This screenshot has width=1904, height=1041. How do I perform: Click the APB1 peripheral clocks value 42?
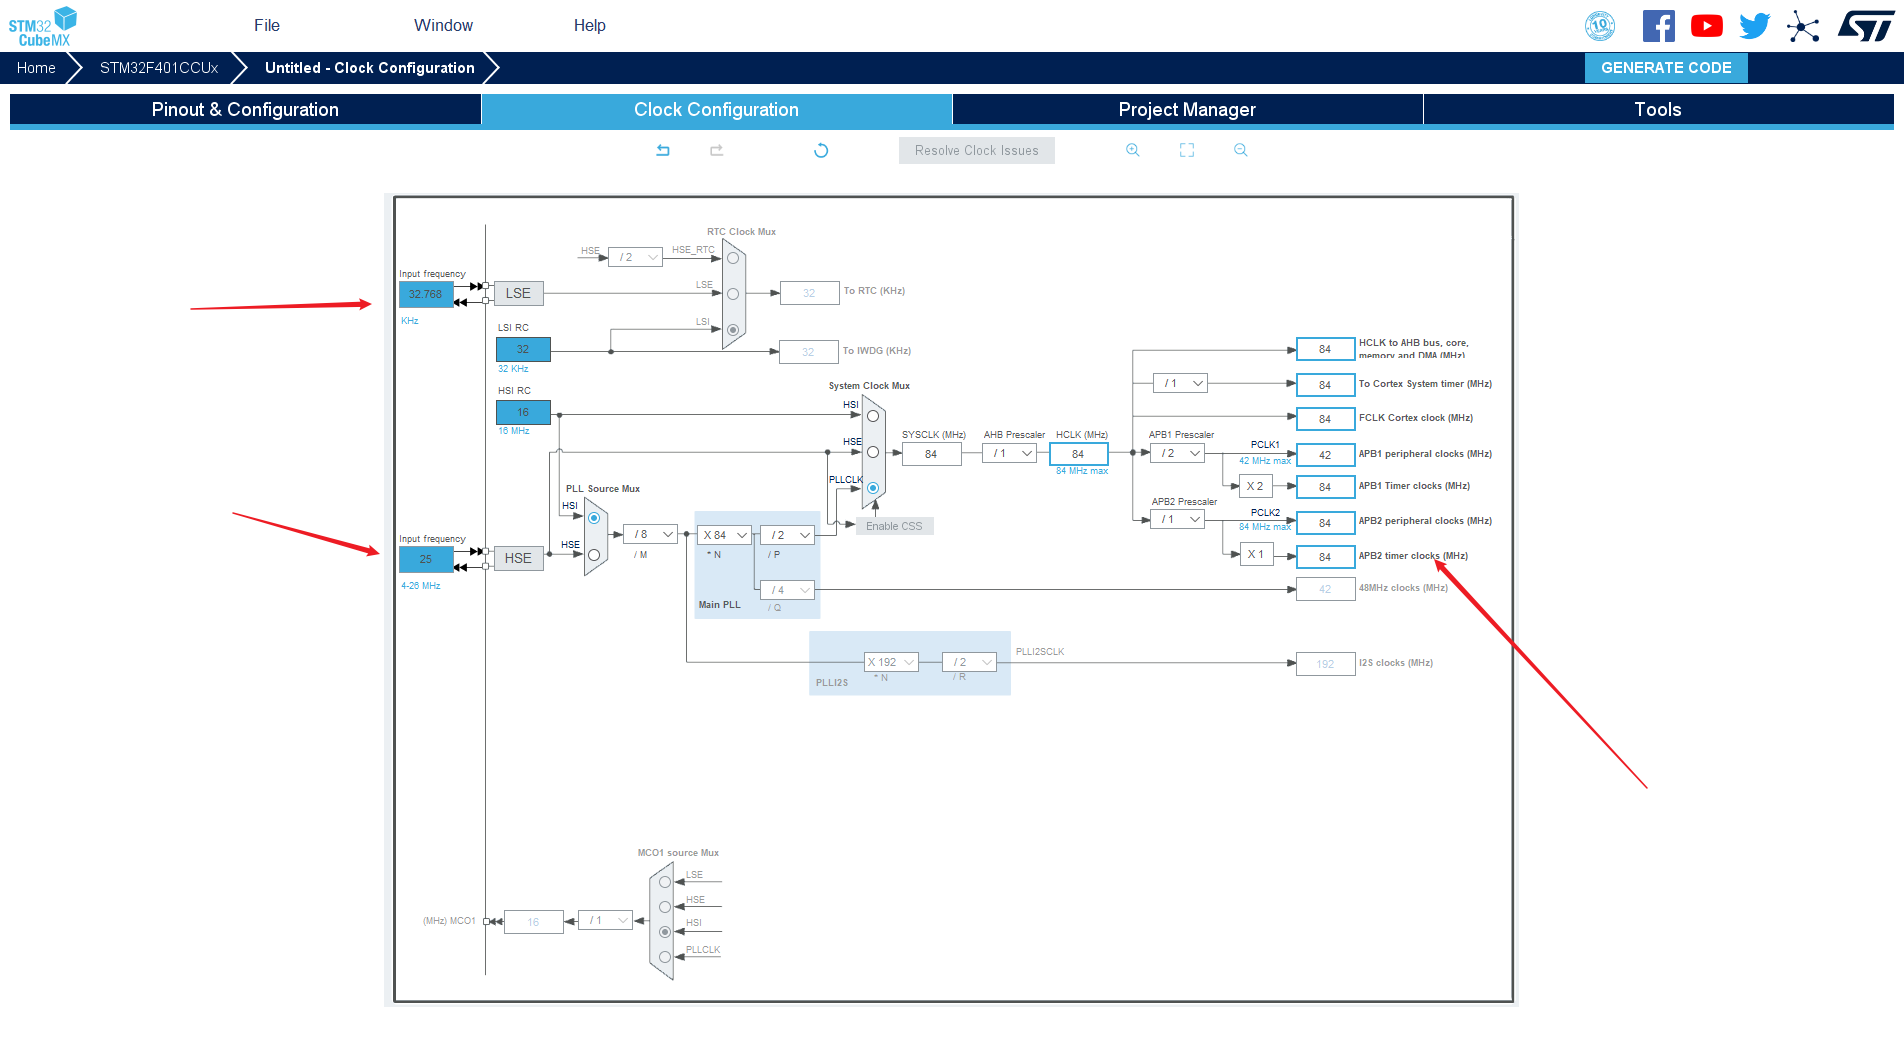1325,455
